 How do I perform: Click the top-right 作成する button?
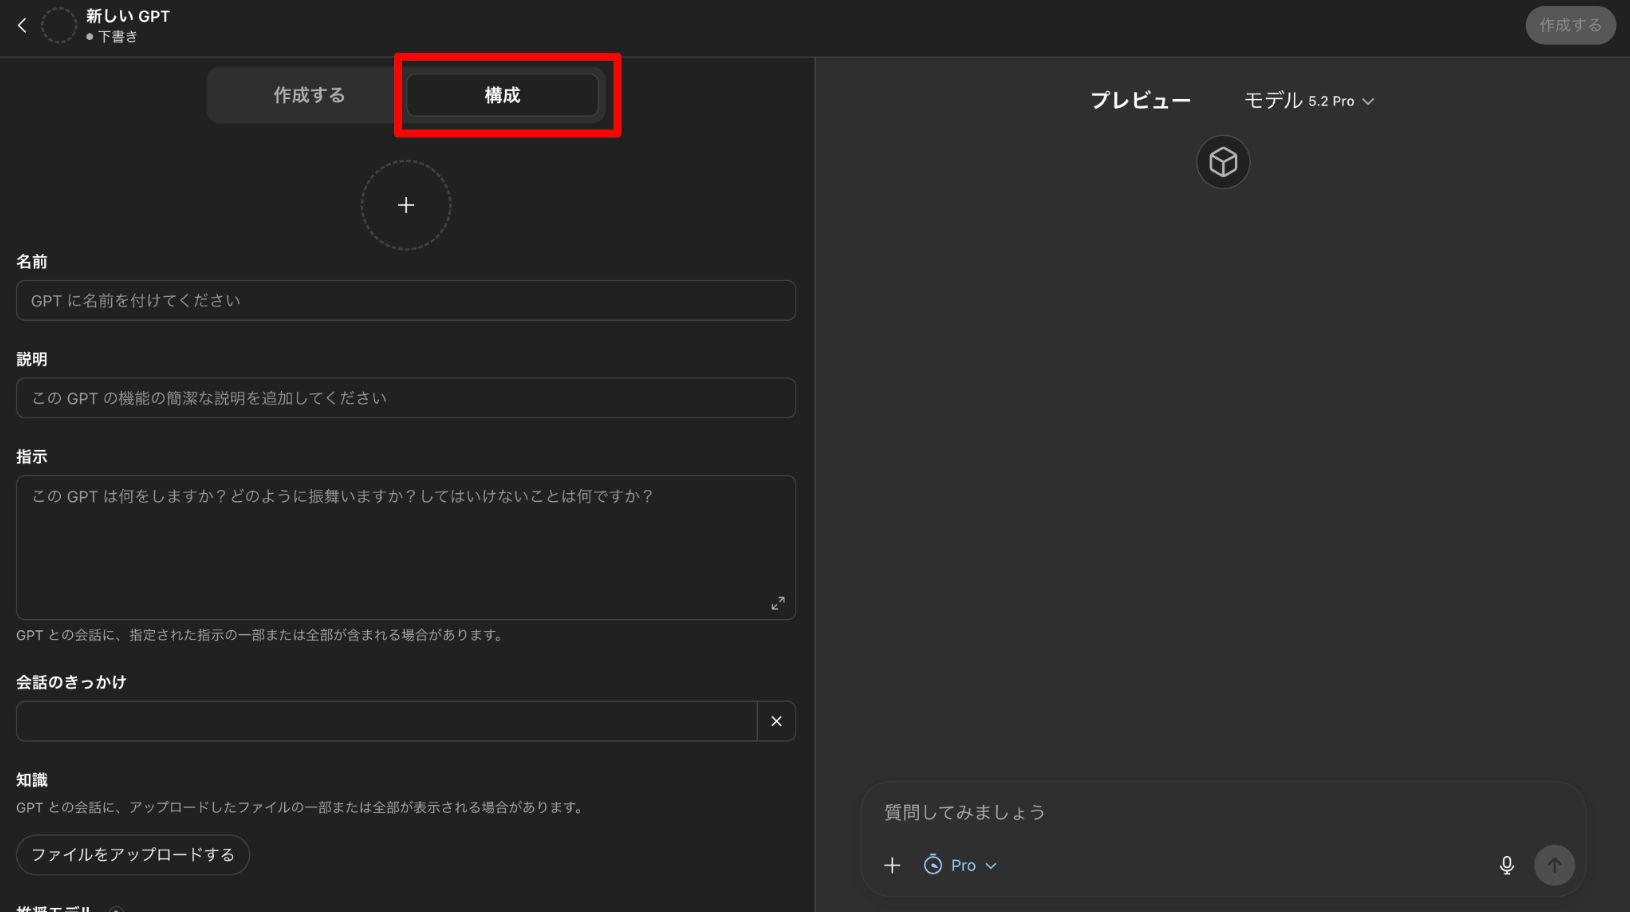(1569, 26)
